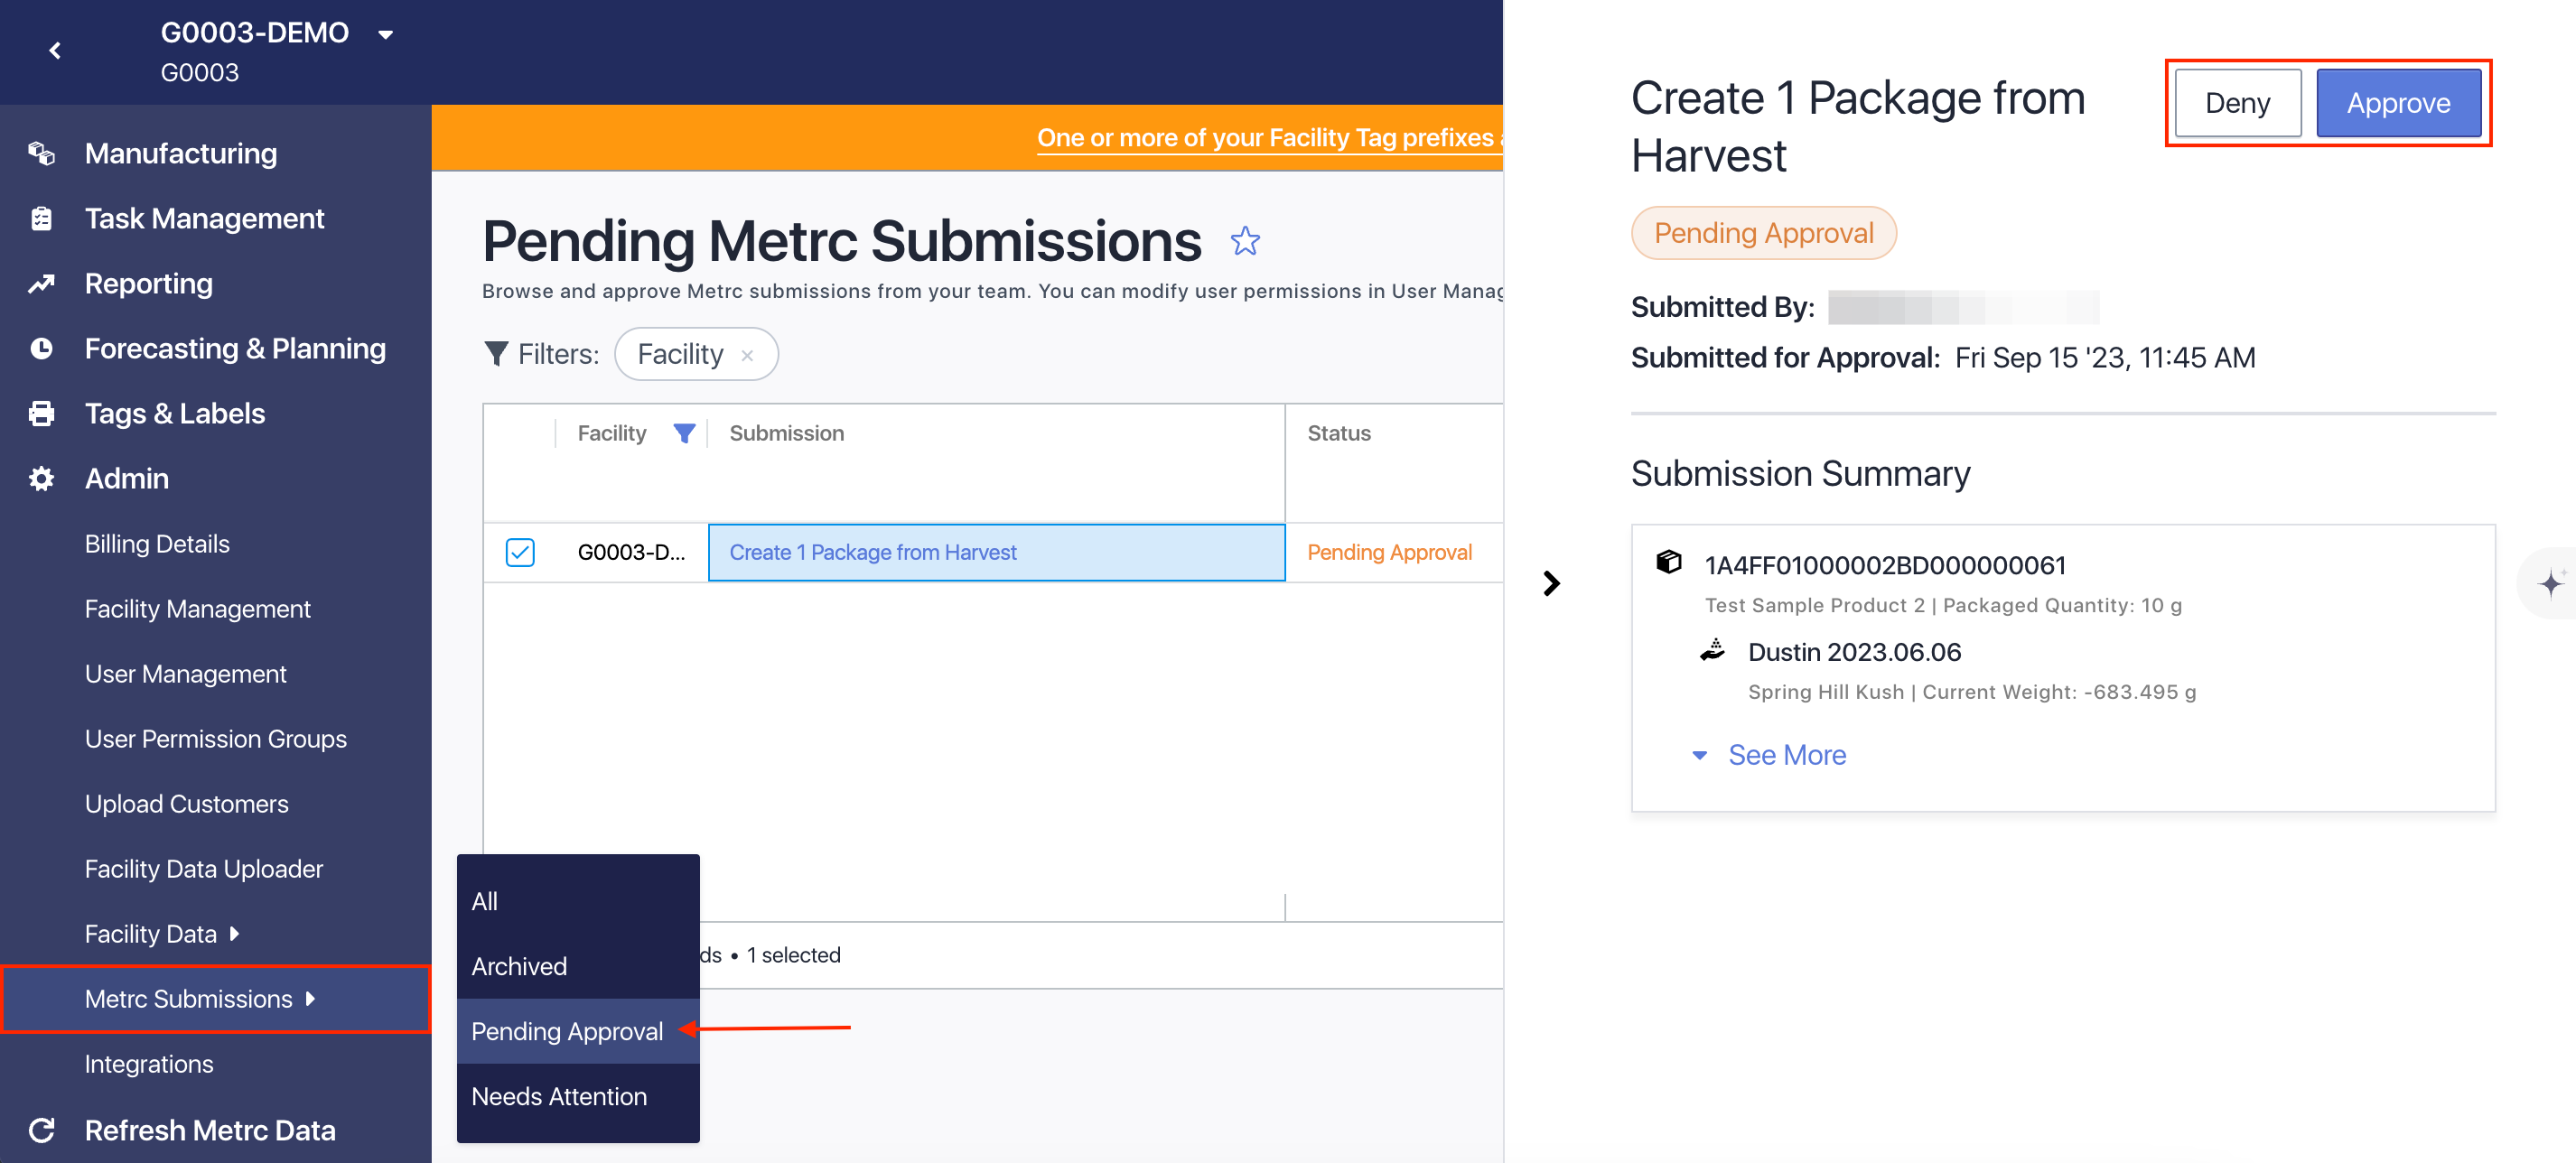The height and width of the screenshot is (1163, 2576).
Task: Open Tags & Labels section
Action: click(175, 413)
